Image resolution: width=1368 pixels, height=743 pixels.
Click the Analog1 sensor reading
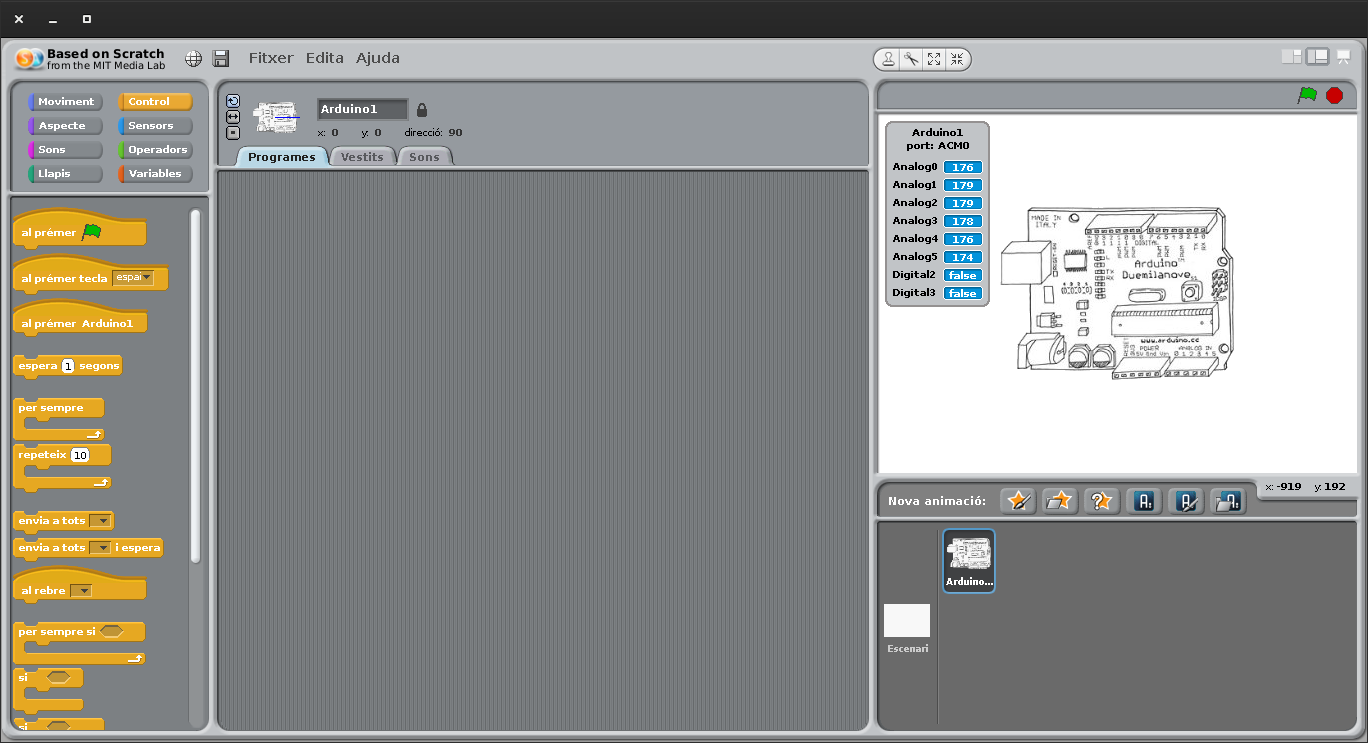[963, 186]
